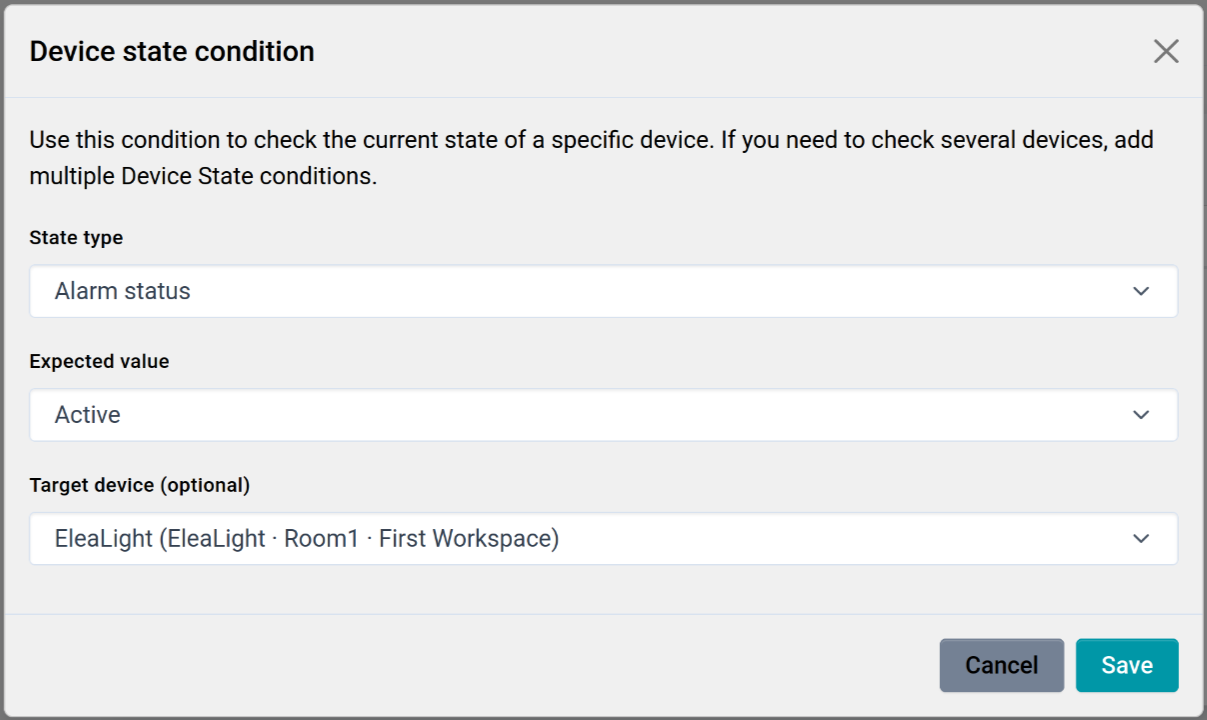Image resolution: width=1207 pixels, height=720 pixels.
Task: Select the Active text value
Action: click(x=88, y=415)
